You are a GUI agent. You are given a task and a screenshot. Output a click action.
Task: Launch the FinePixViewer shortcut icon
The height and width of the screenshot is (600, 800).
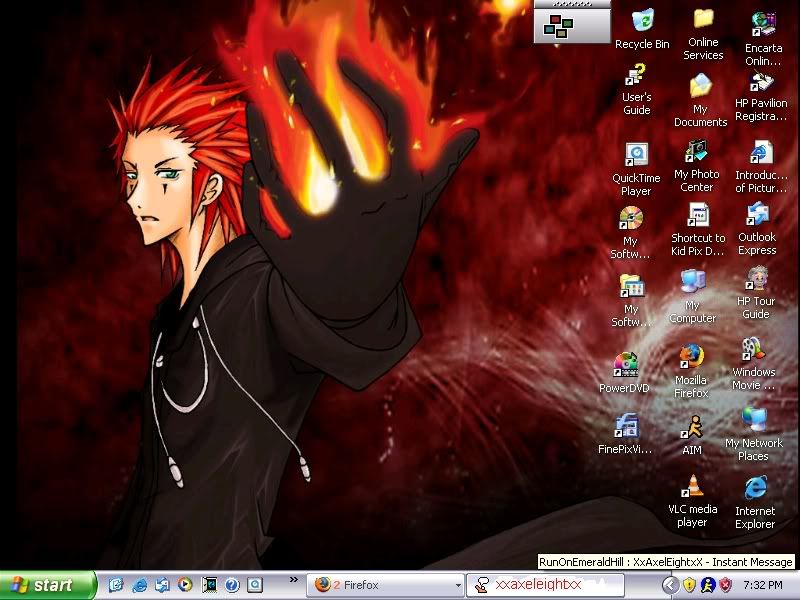[625, 434]
